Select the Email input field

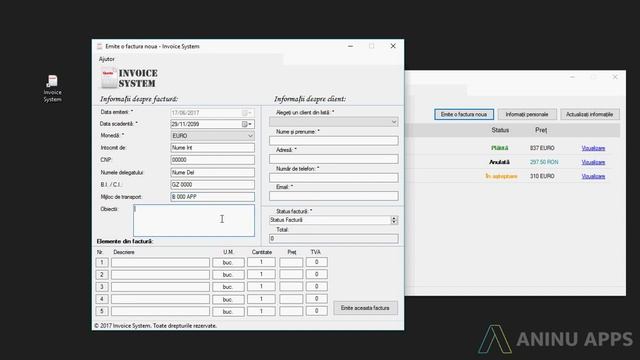coord(333,196)
